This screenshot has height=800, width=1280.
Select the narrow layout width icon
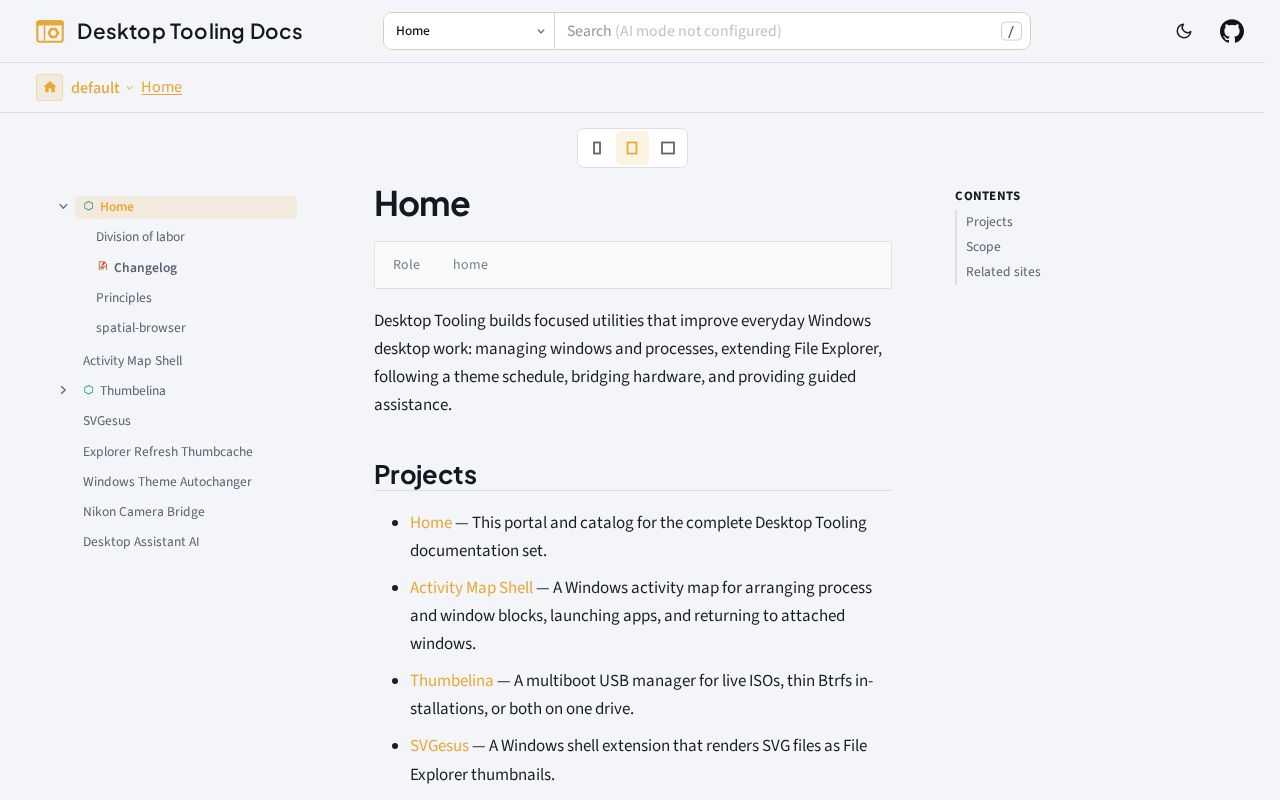[x=597, y=148]
